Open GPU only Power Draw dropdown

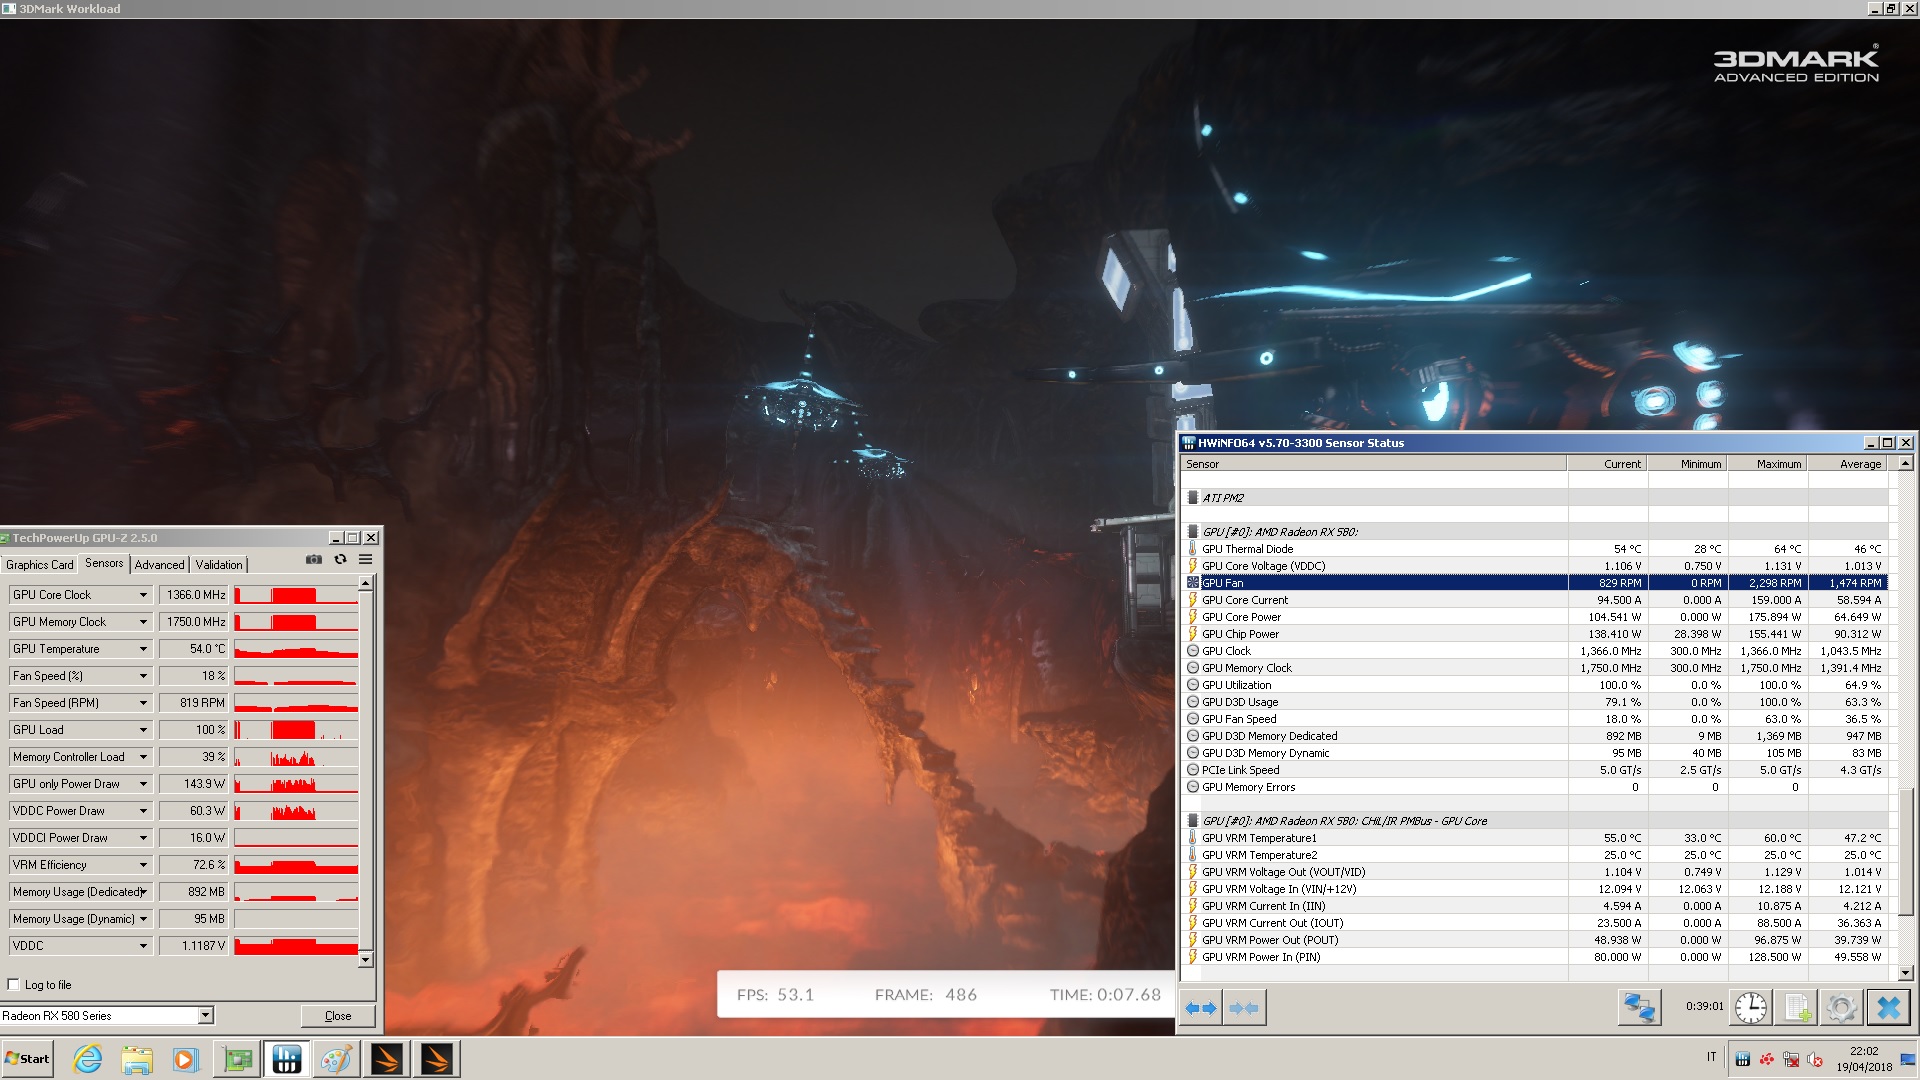coord(143,784)
